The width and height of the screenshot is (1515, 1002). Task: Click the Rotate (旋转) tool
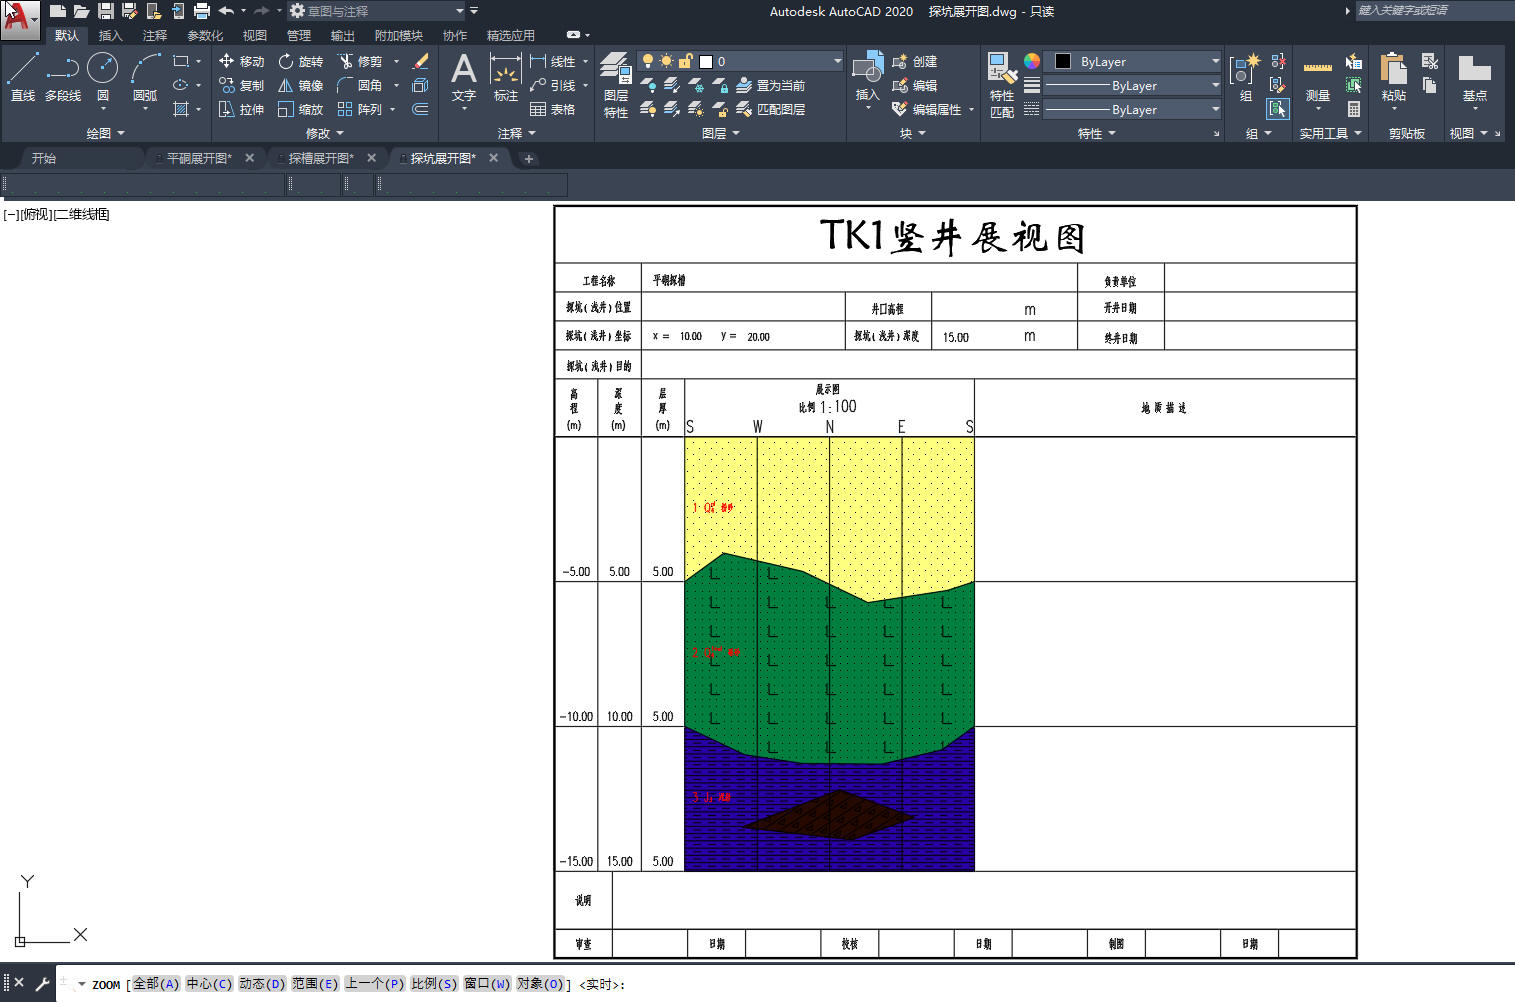coord(301,61)
